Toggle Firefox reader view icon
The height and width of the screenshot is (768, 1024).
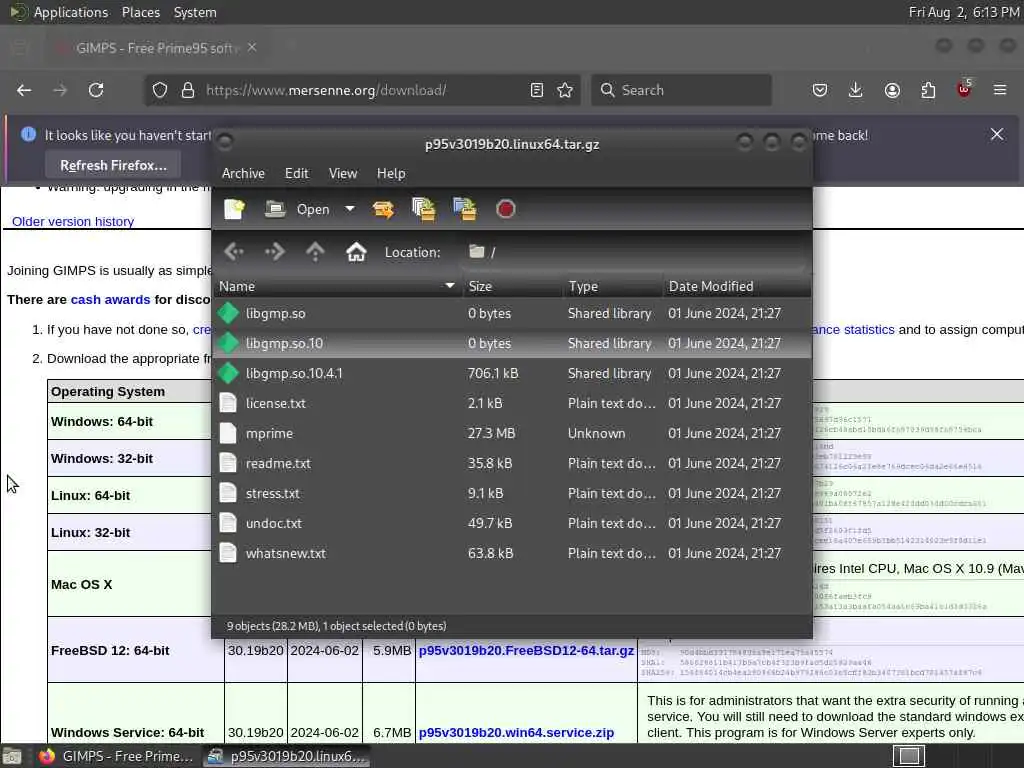tap(537, 90)
